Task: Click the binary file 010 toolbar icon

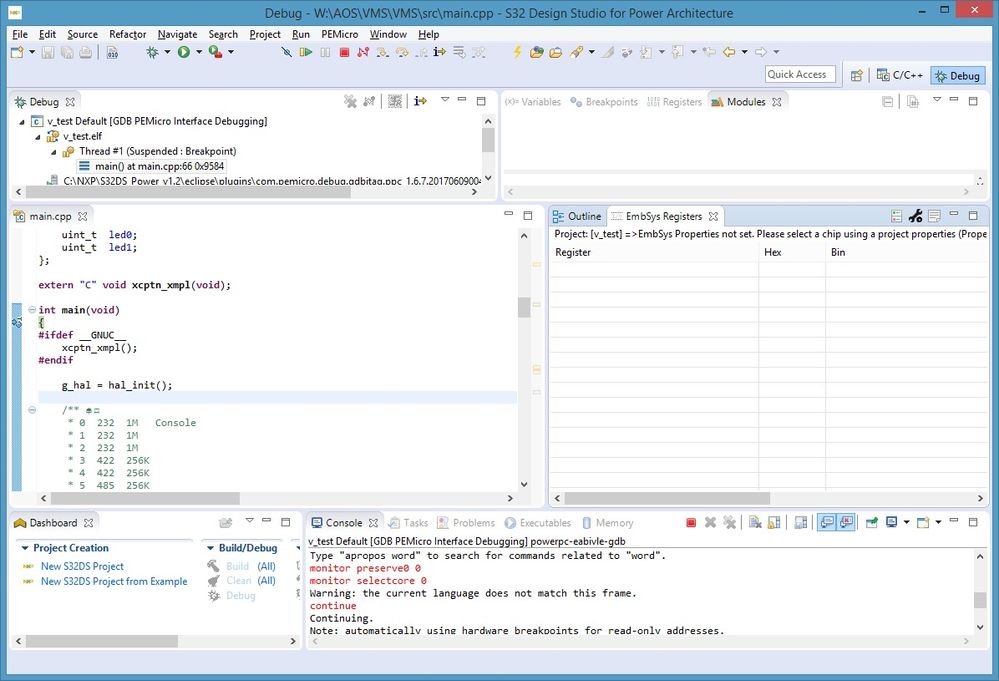Action: [x=112, y=52]
